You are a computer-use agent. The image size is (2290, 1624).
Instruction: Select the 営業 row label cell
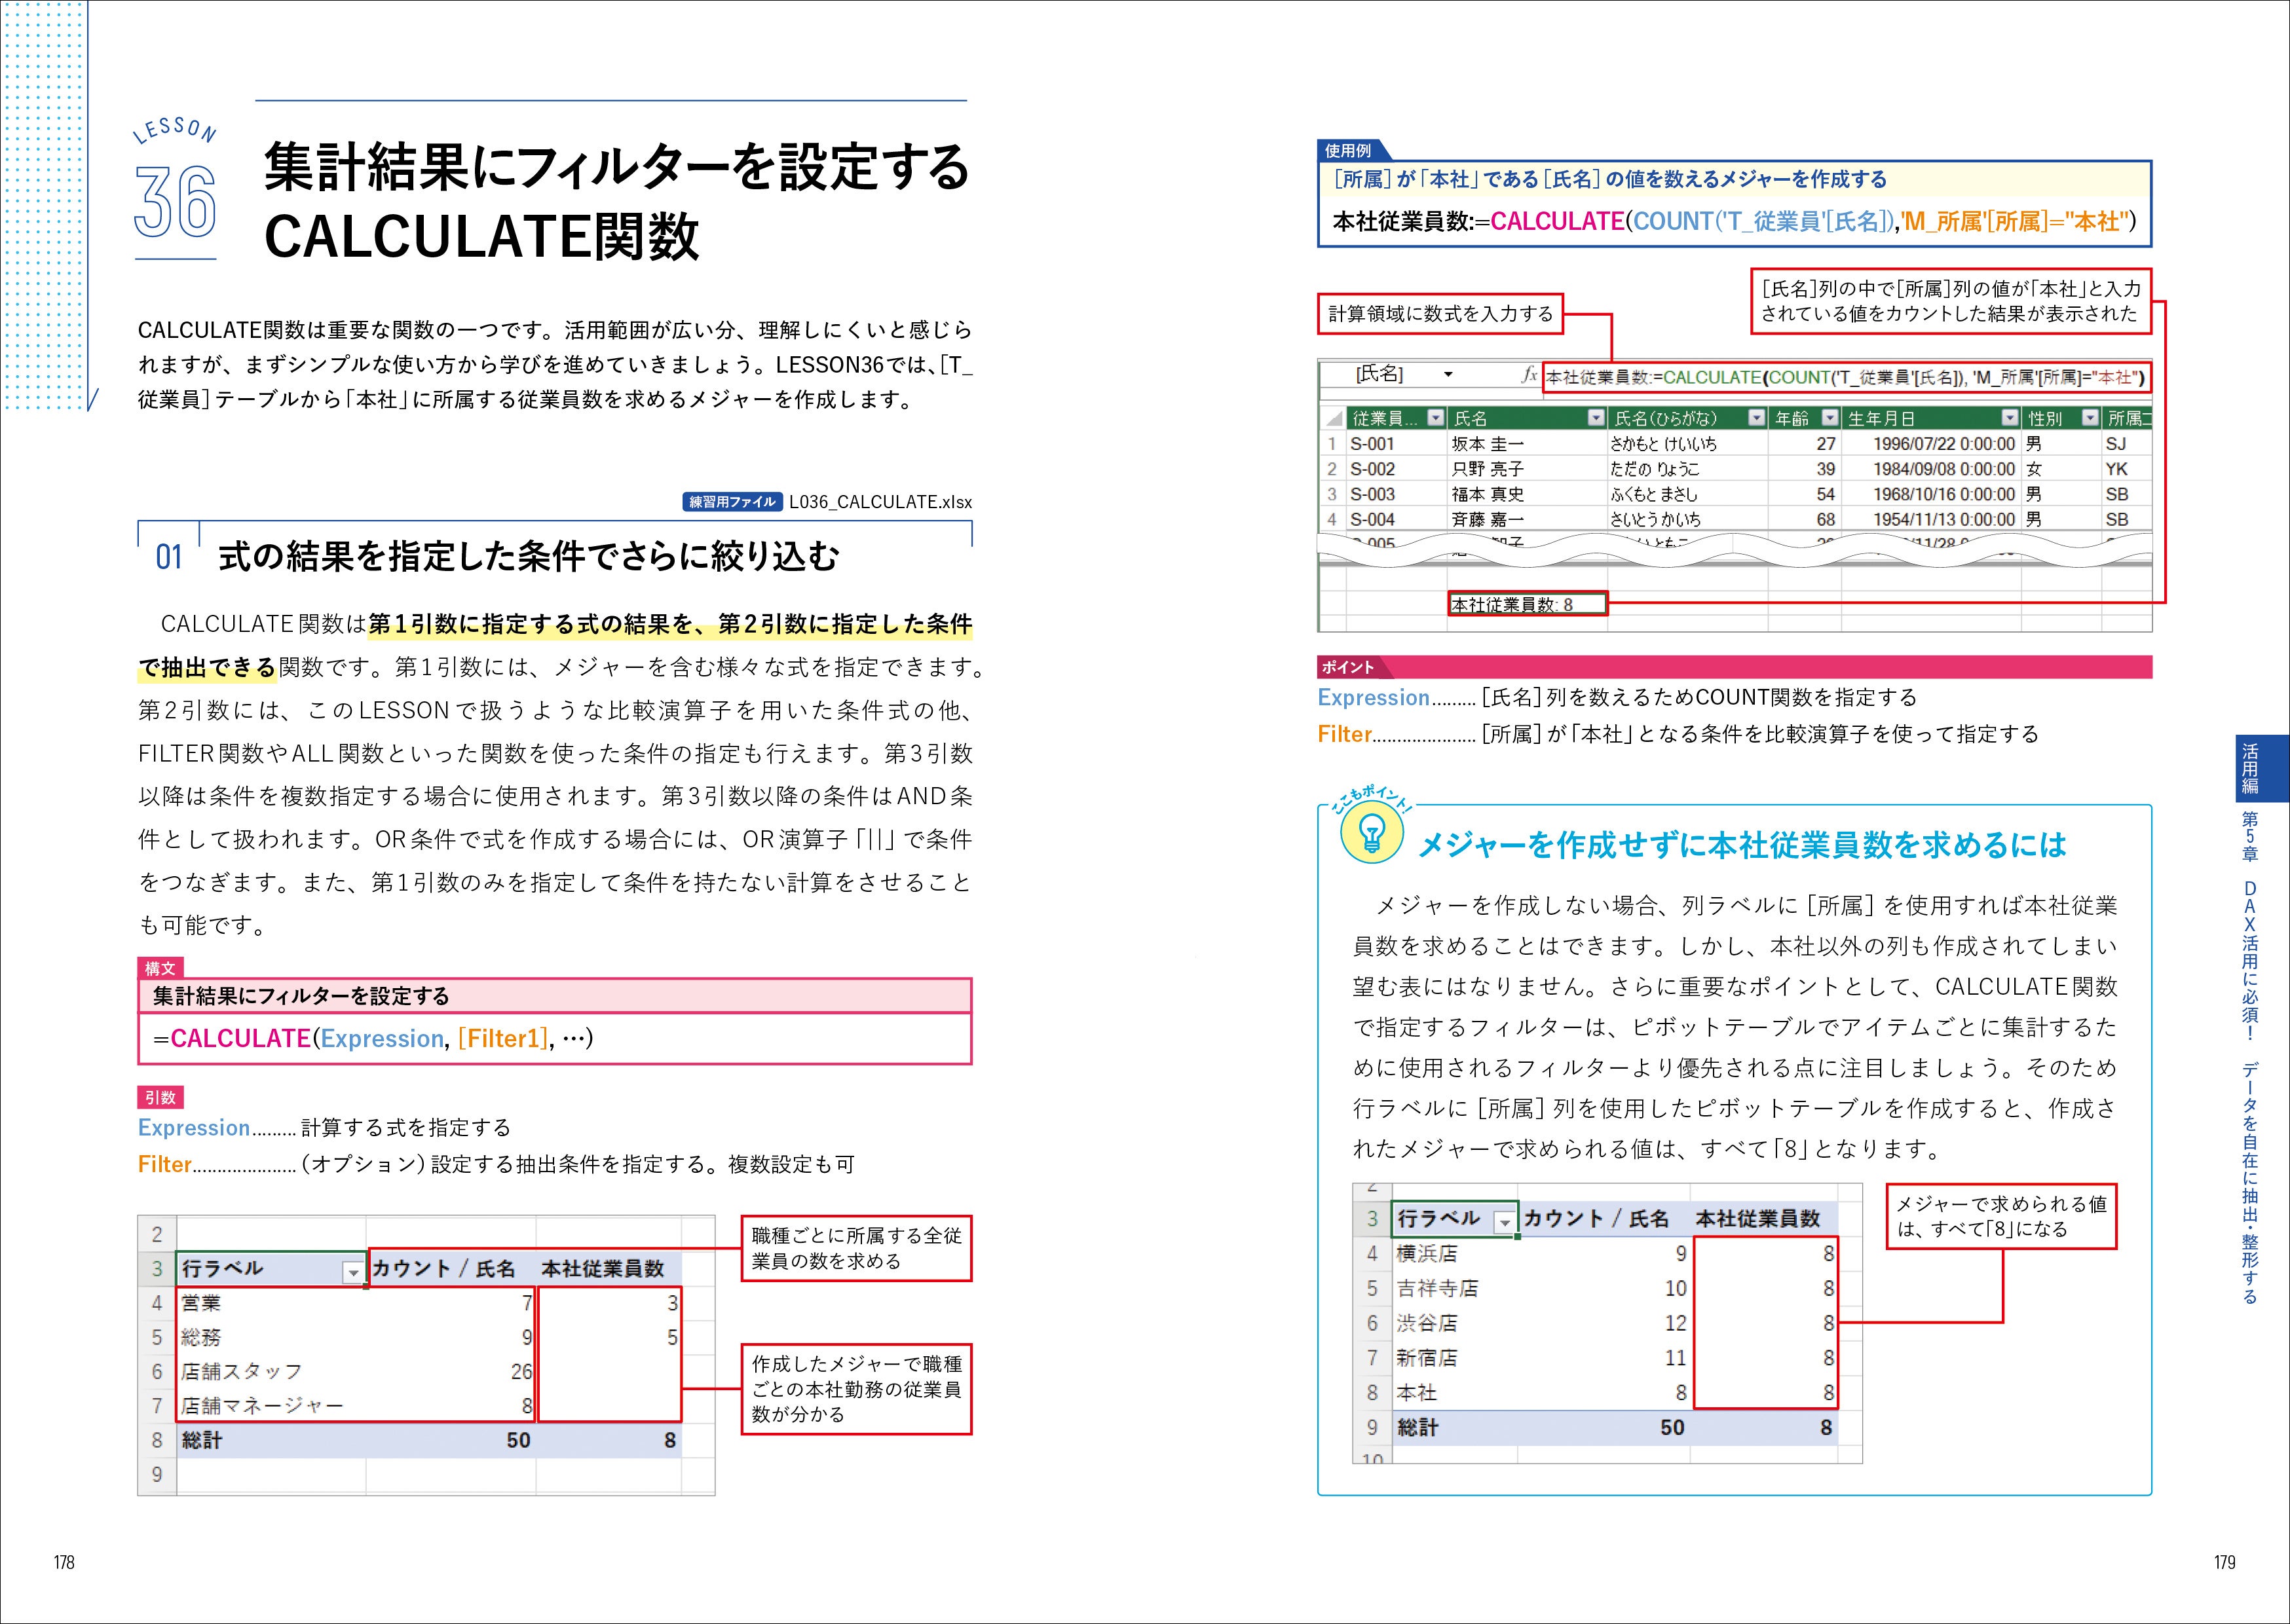[x=200, y=1304]
